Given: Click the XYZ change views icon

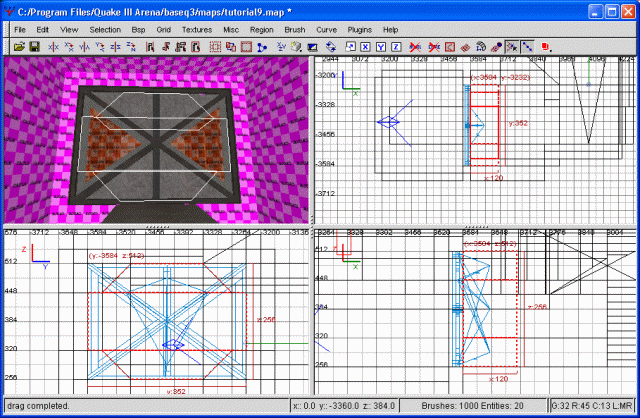Looking at the screenshot, I should (281, 47).
